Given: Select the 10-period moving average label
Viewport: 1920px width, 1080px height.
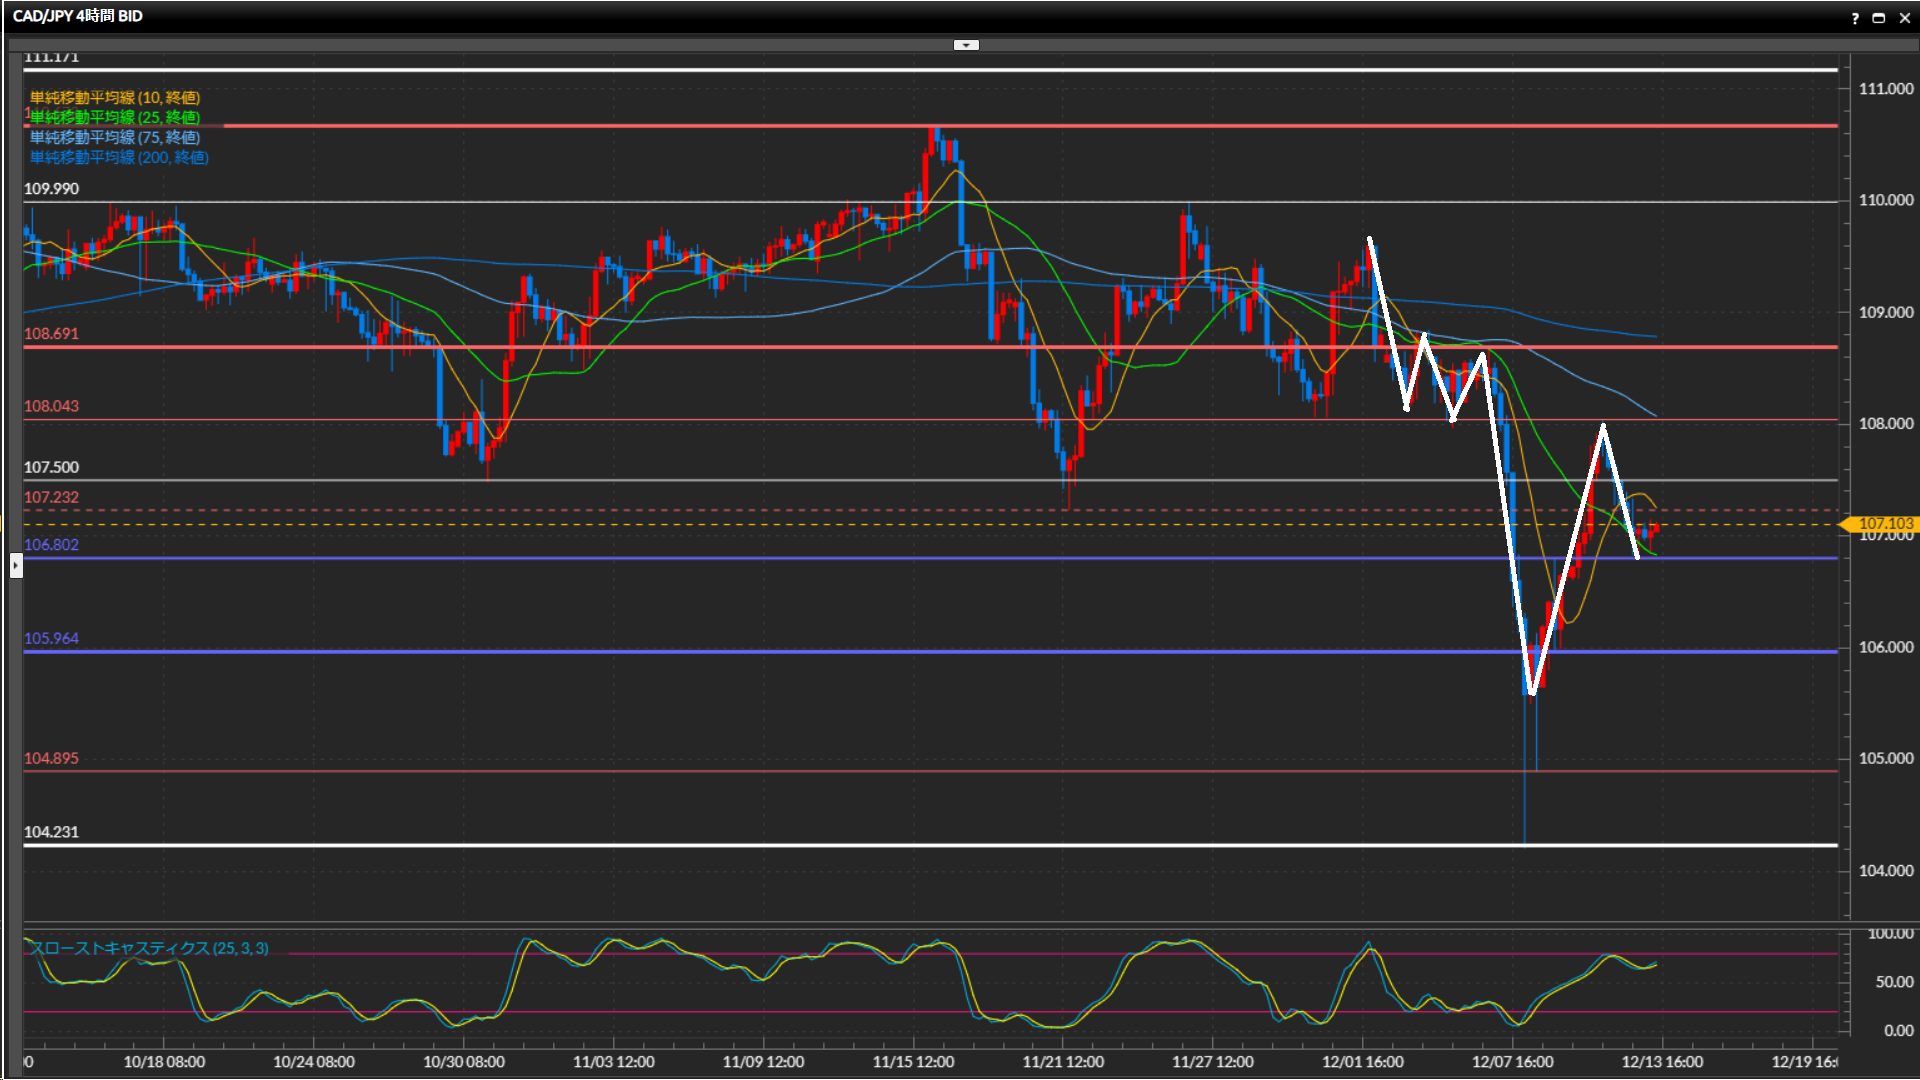Looking at the screenshot, I should point(114,97).
